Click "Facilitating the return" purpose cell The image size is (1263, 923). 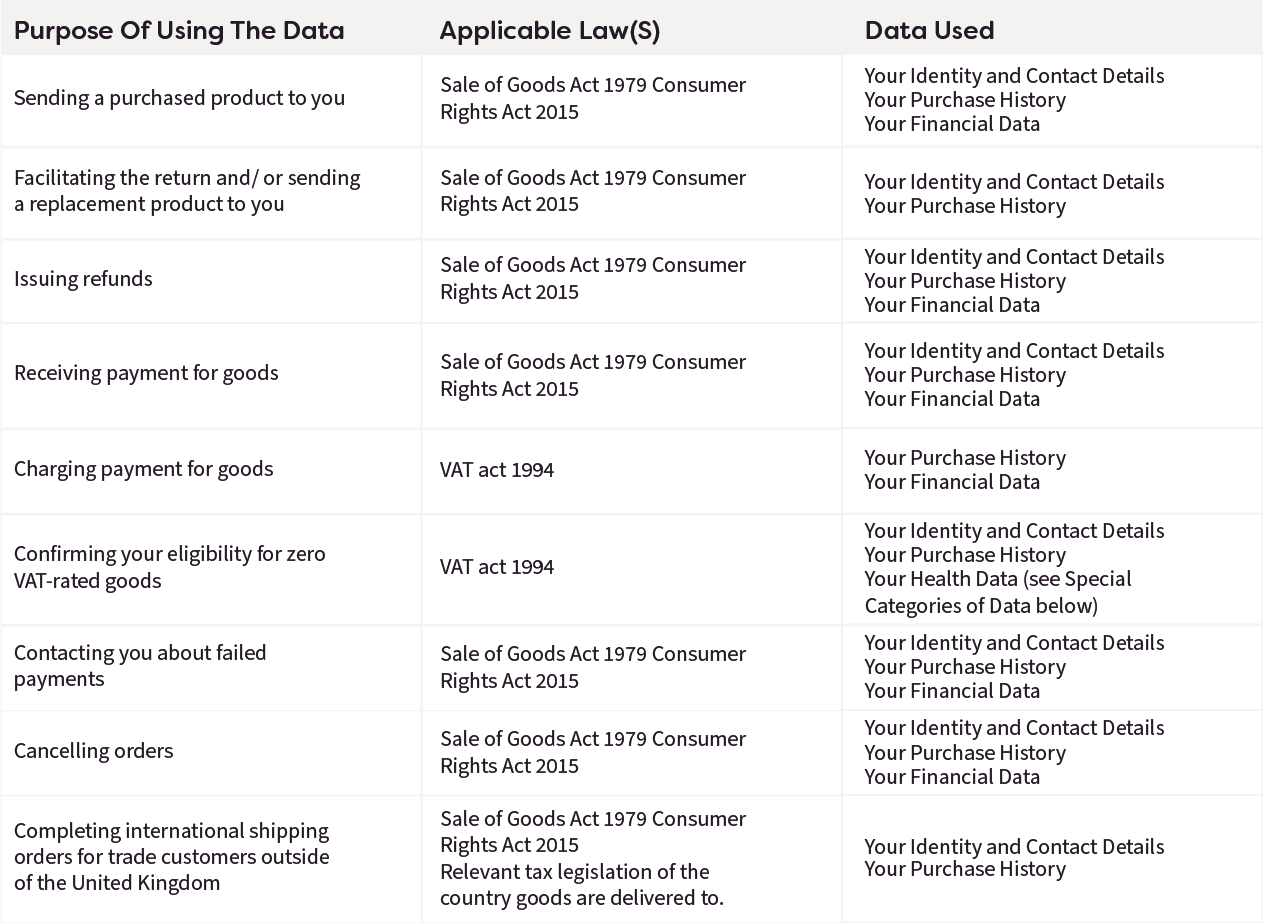(x=187, y=191)
